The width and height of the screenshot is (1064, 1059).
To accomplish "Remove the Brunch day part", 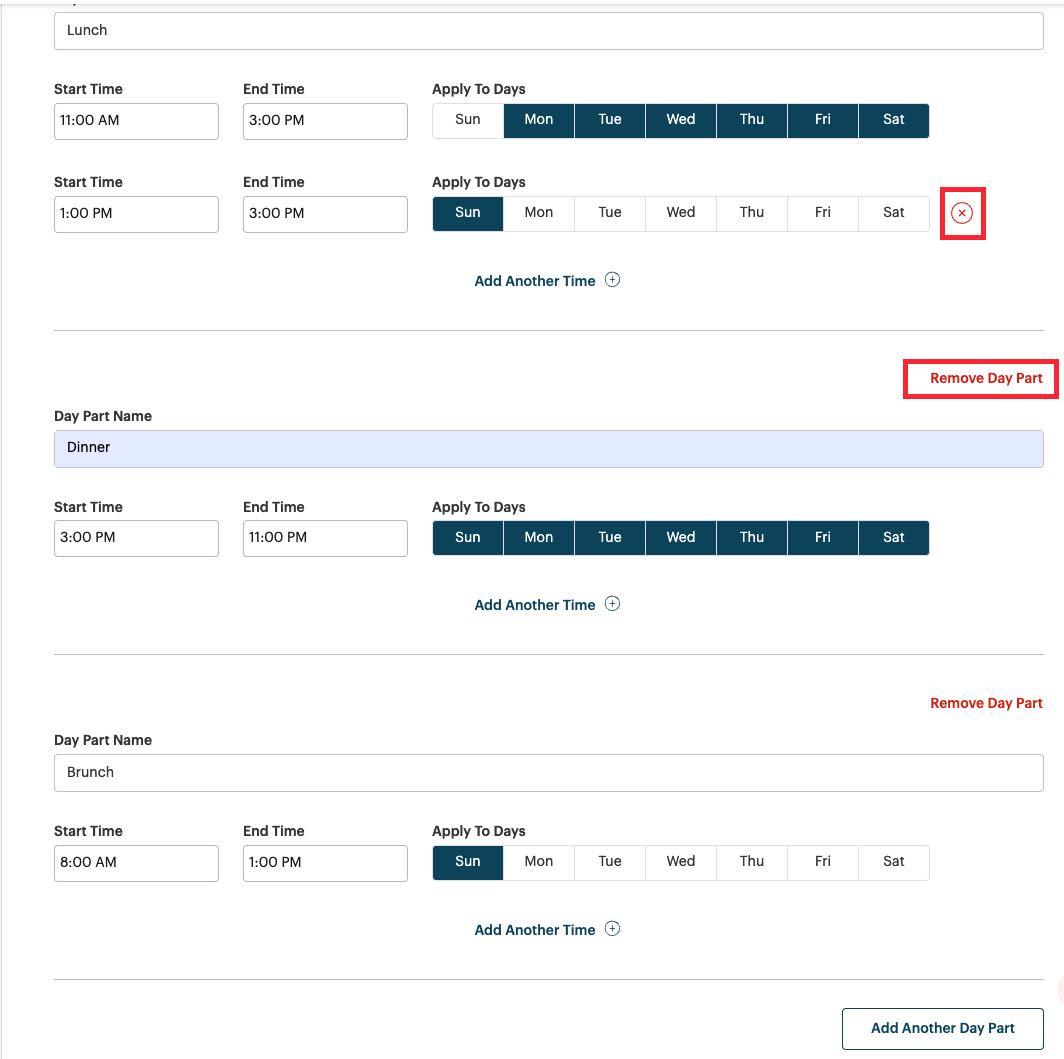I will point(985,703).
